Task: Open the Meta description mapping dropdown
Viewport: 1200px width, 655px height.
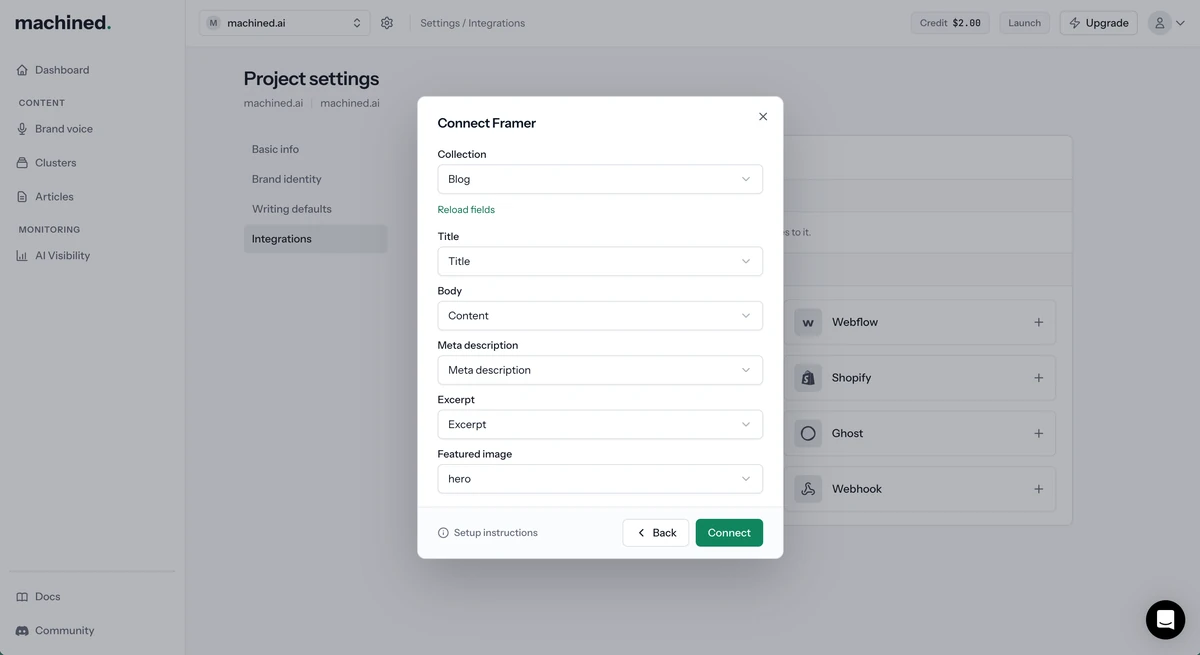Action: click(x=600, y=370)
